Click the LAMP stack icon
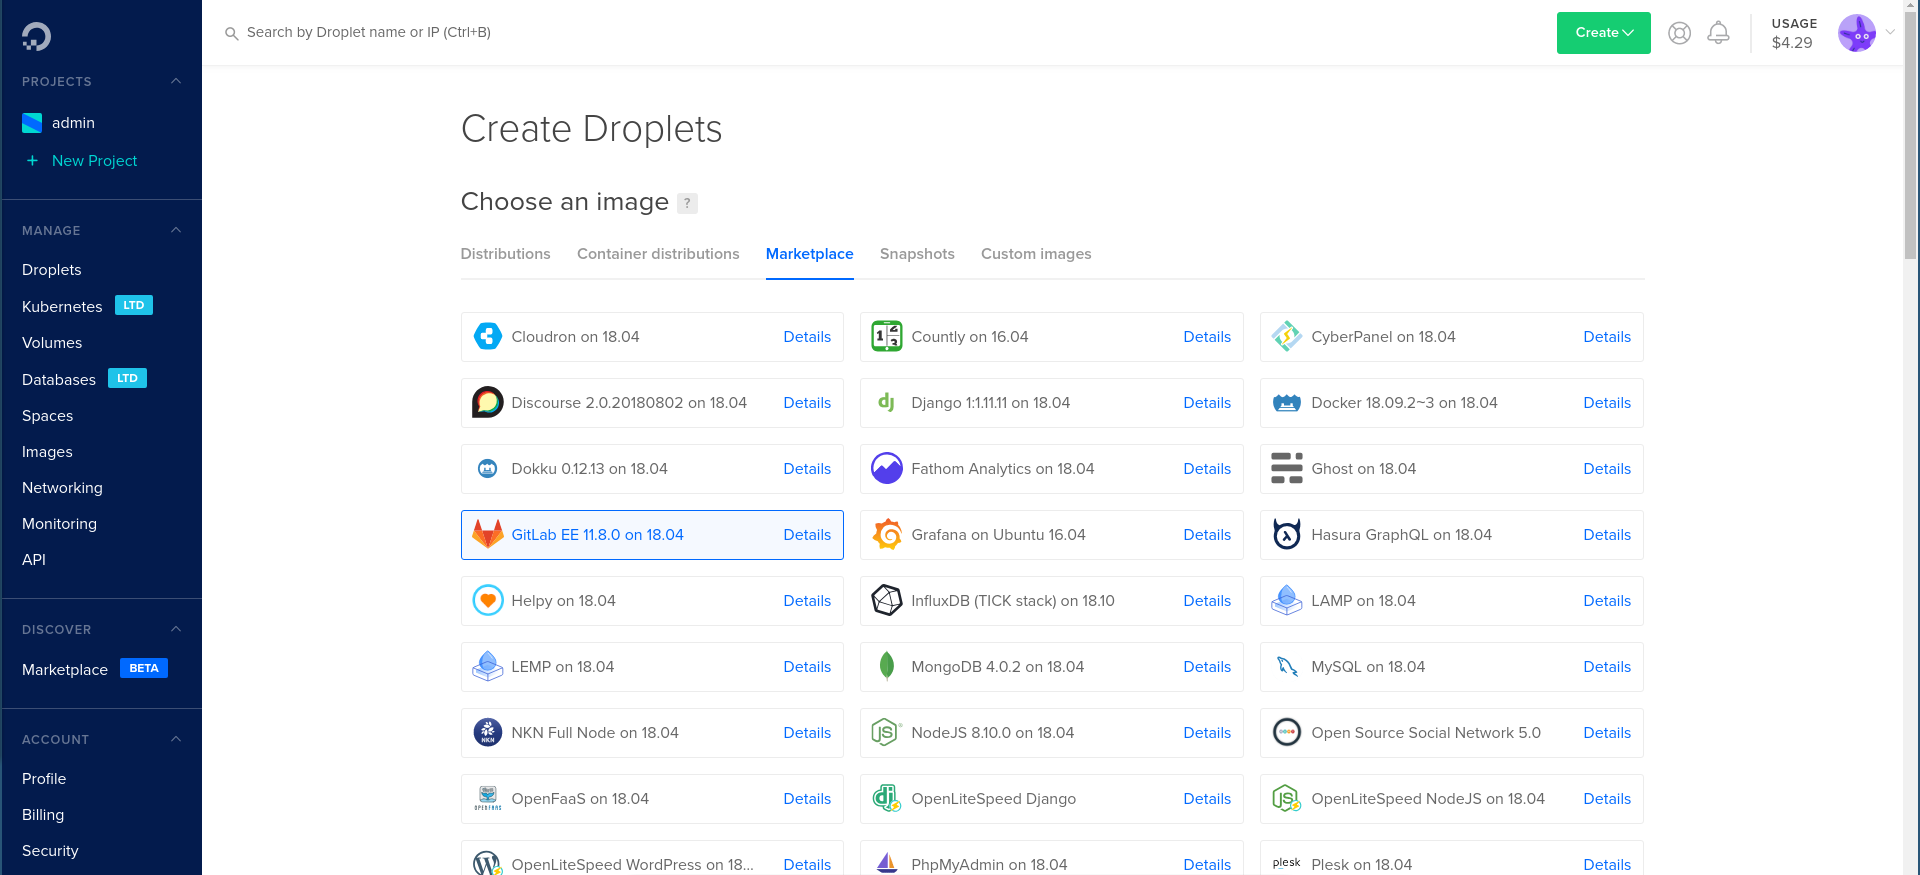Screen dimensions: 1920x875 (1287, 600)
